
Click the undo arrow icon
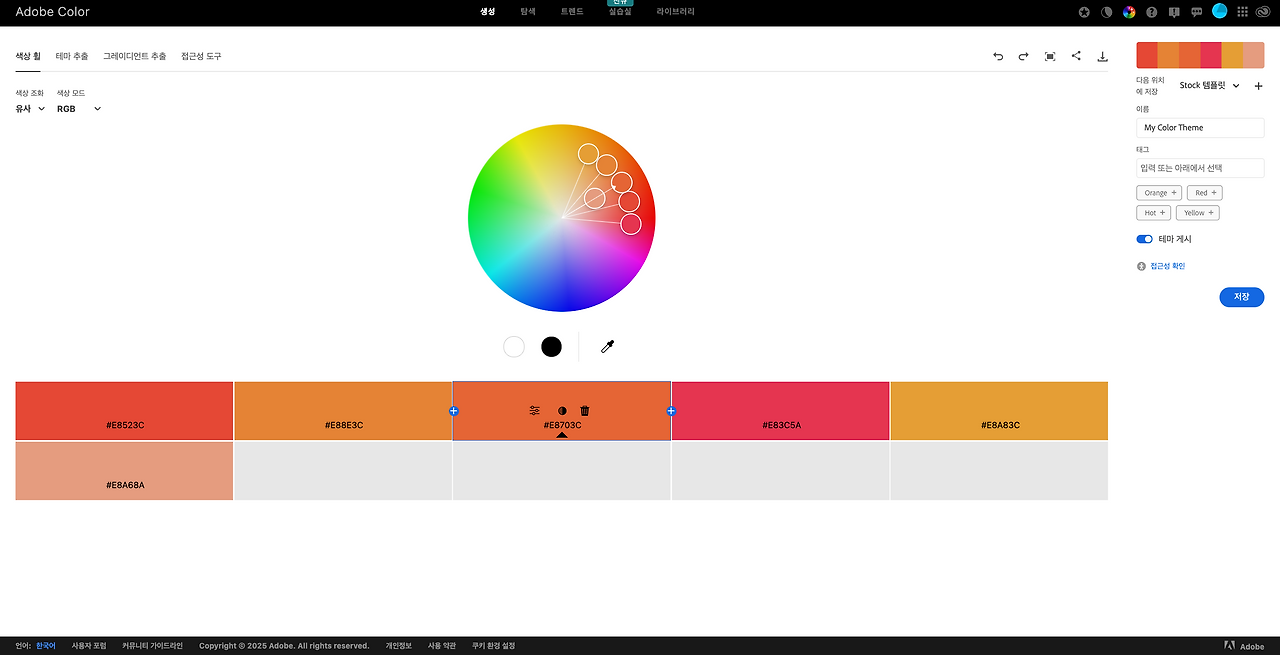tap(998, 57)
